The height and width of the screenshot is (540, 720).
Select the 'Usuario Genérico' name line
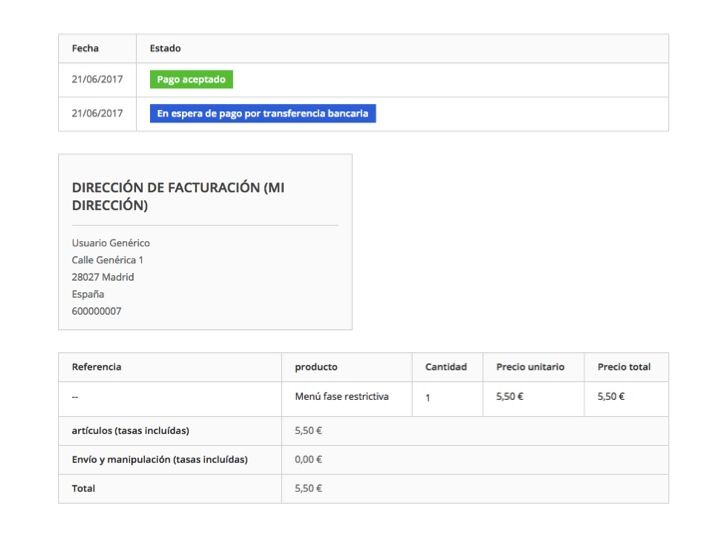111,243
